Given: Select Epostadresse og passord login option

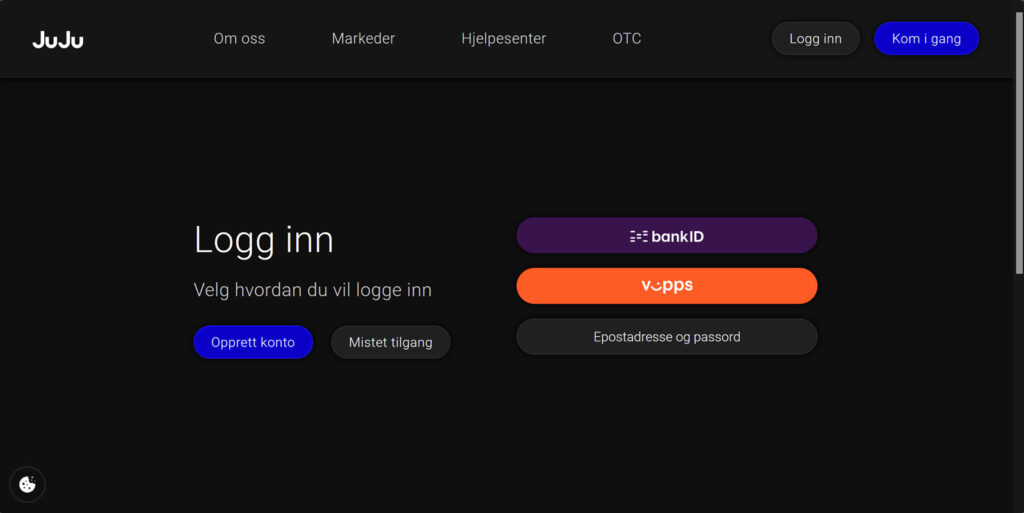Looking at the screenshot, I should point(667,337).
